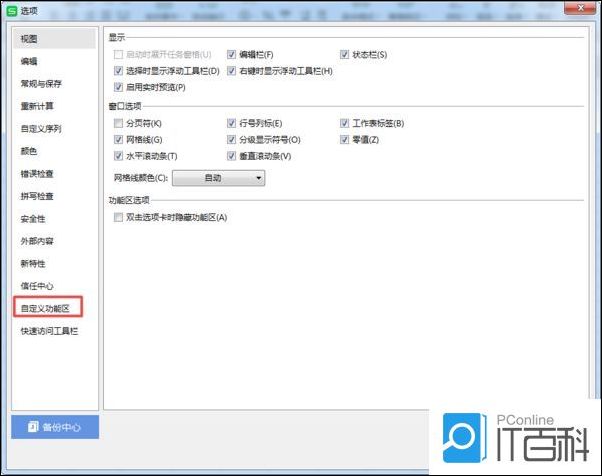Screen dimensions: 602x476
Task: Open the 常规与保存 category
Action: (41, 84)
